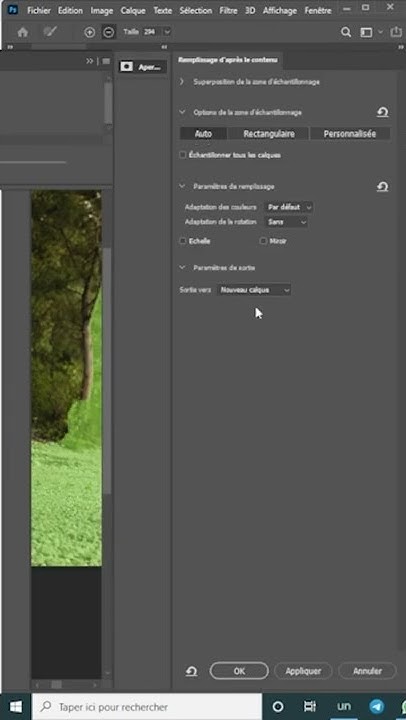Image resolution: width=406 pixels, height=720 pixels.
Task: Click the Aperçu panel icon
Action: [x=142, y=67]
